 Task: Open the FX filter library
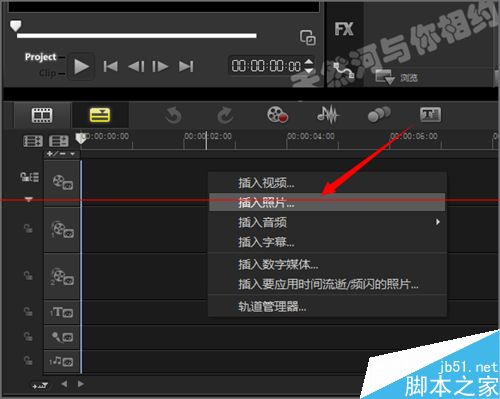(x=344, y=29)
